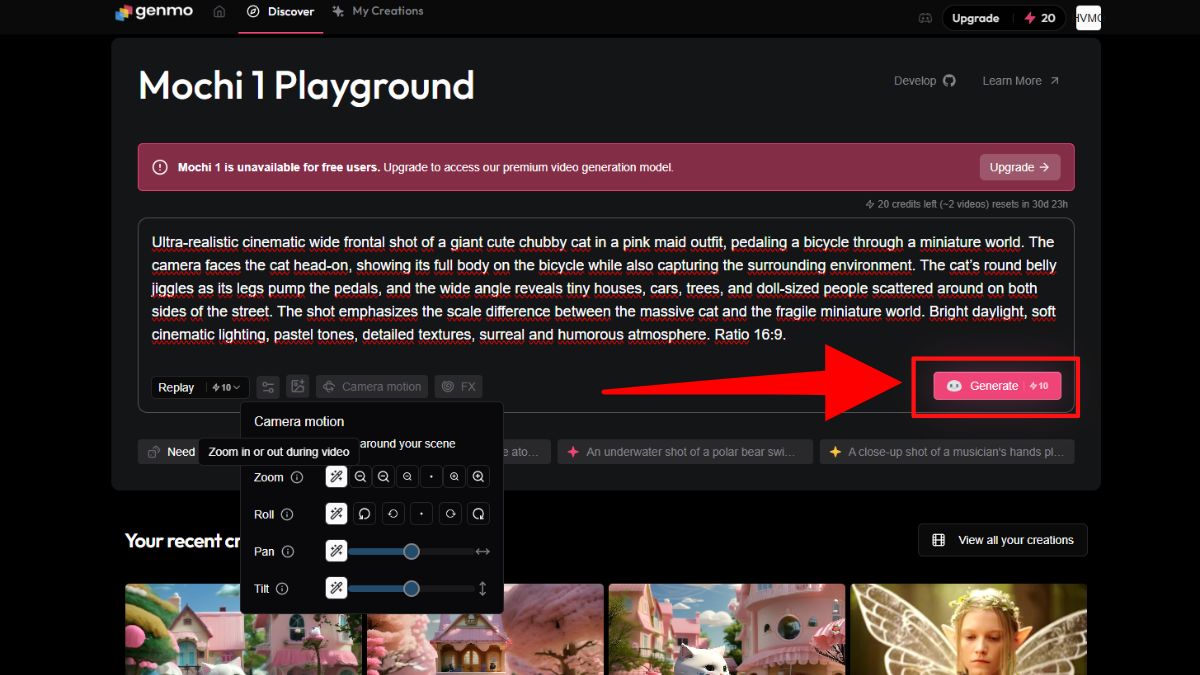Select the strongest zoom-out option

point(360,477)
